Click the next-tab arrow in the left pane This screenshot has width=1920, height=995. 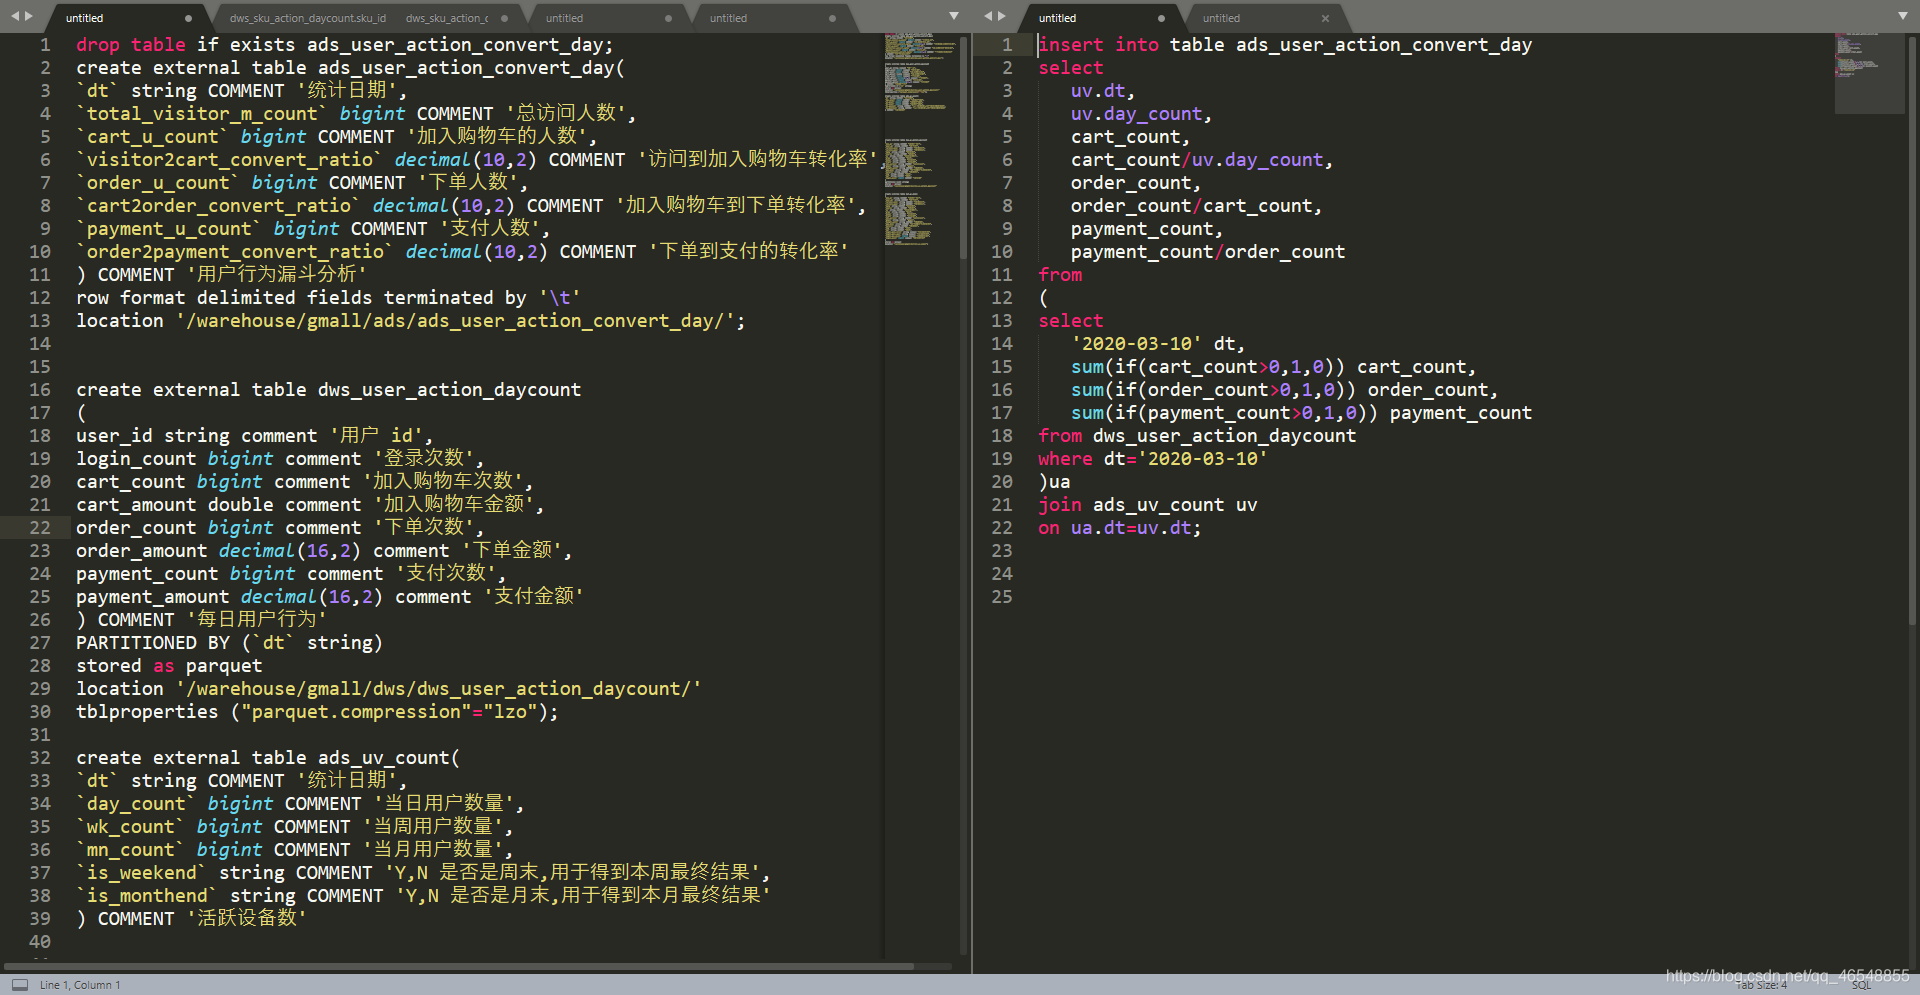pos(29,16)
